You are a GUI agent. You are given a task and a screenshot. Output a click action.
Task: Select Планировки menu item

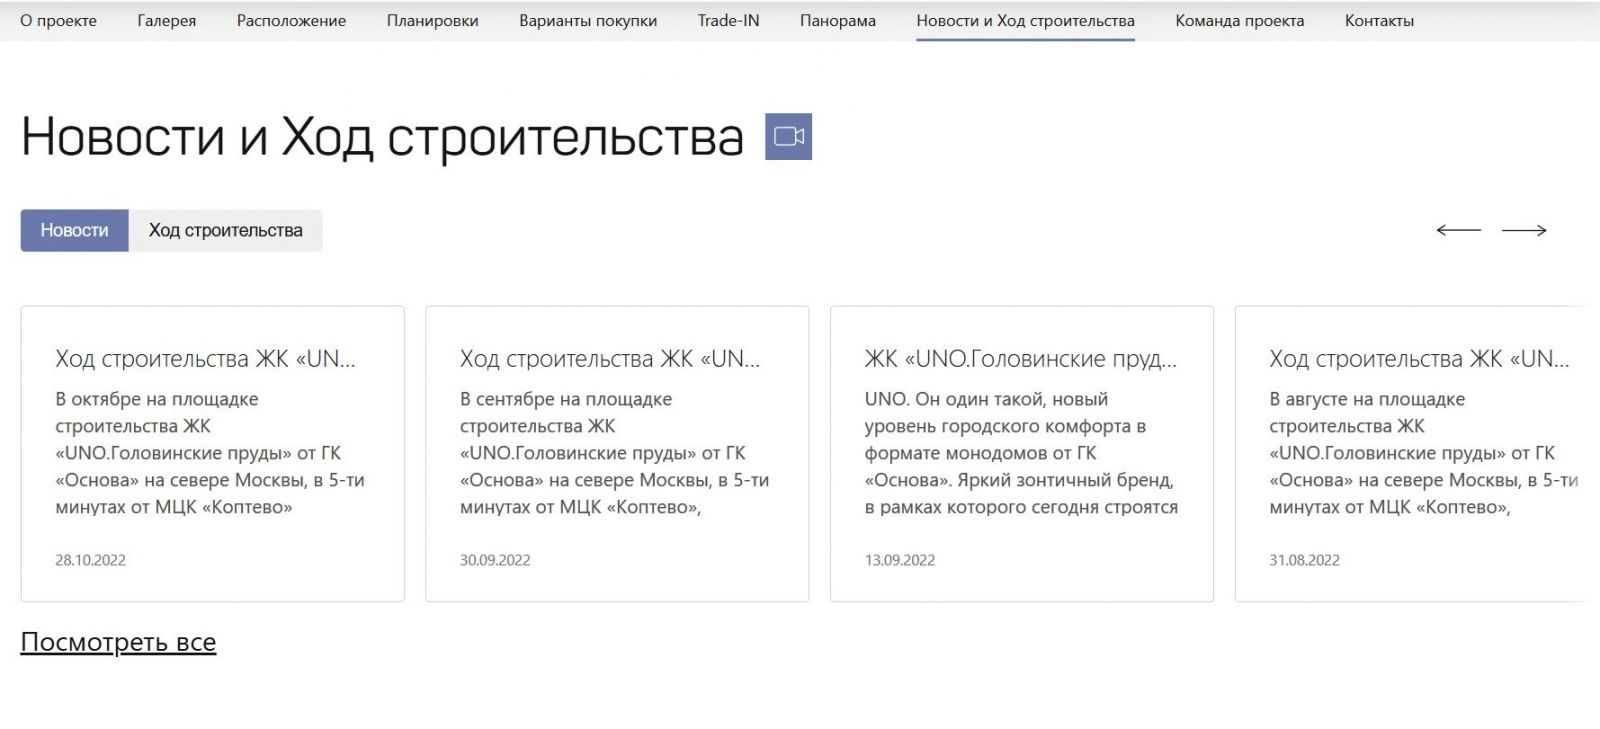click(432, 20)
